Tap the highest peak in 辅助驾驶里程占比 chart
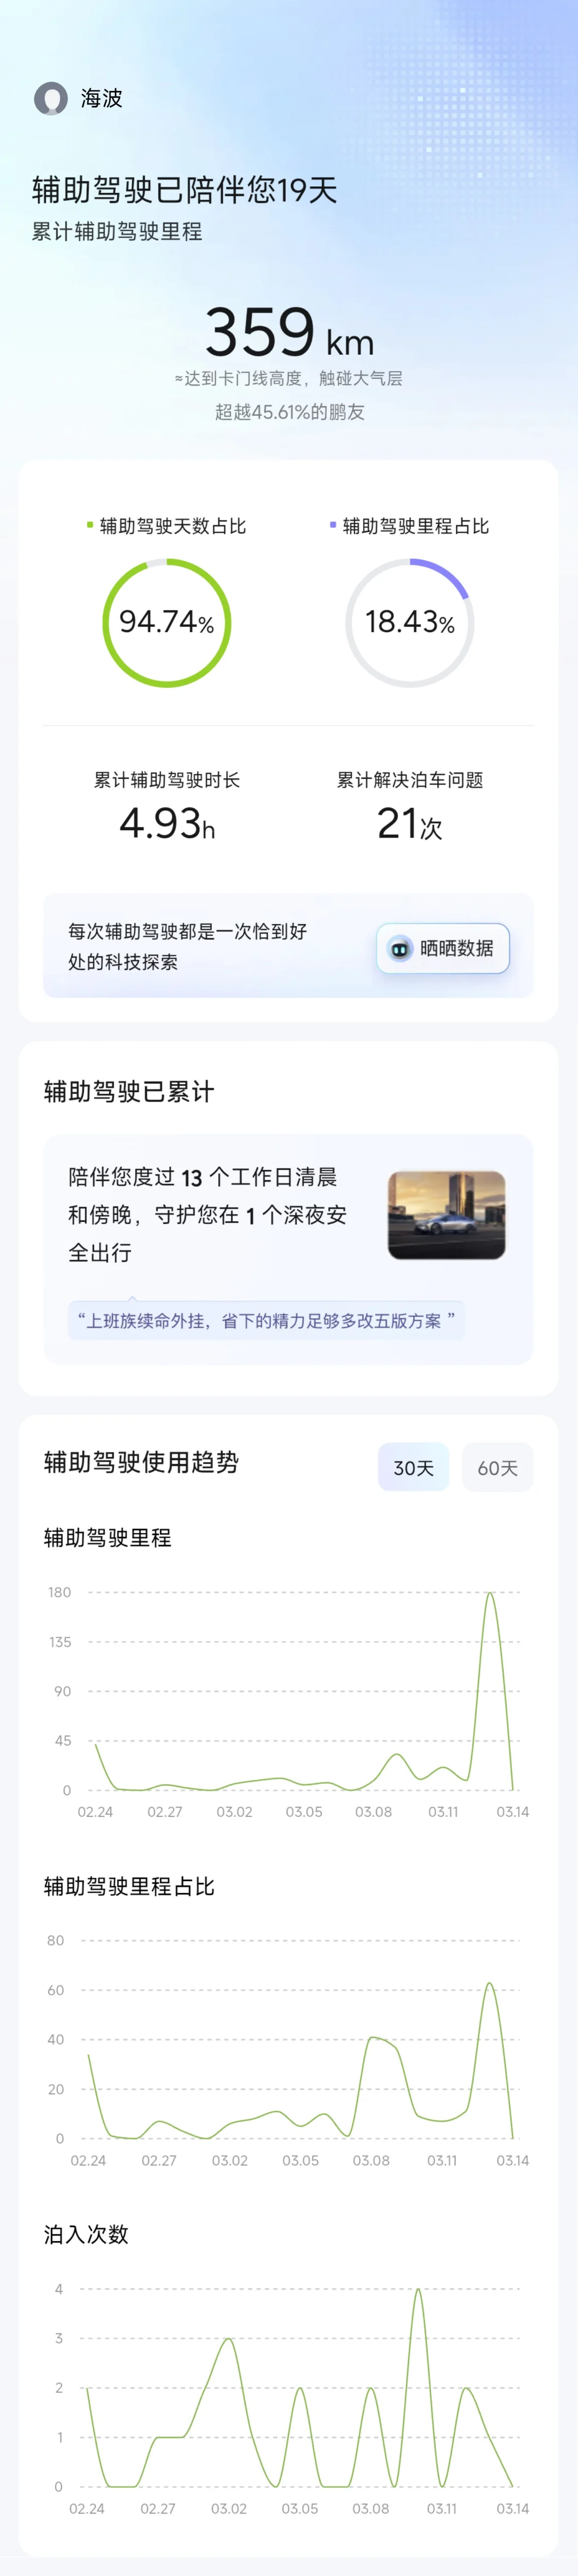 pos(489,1983)
